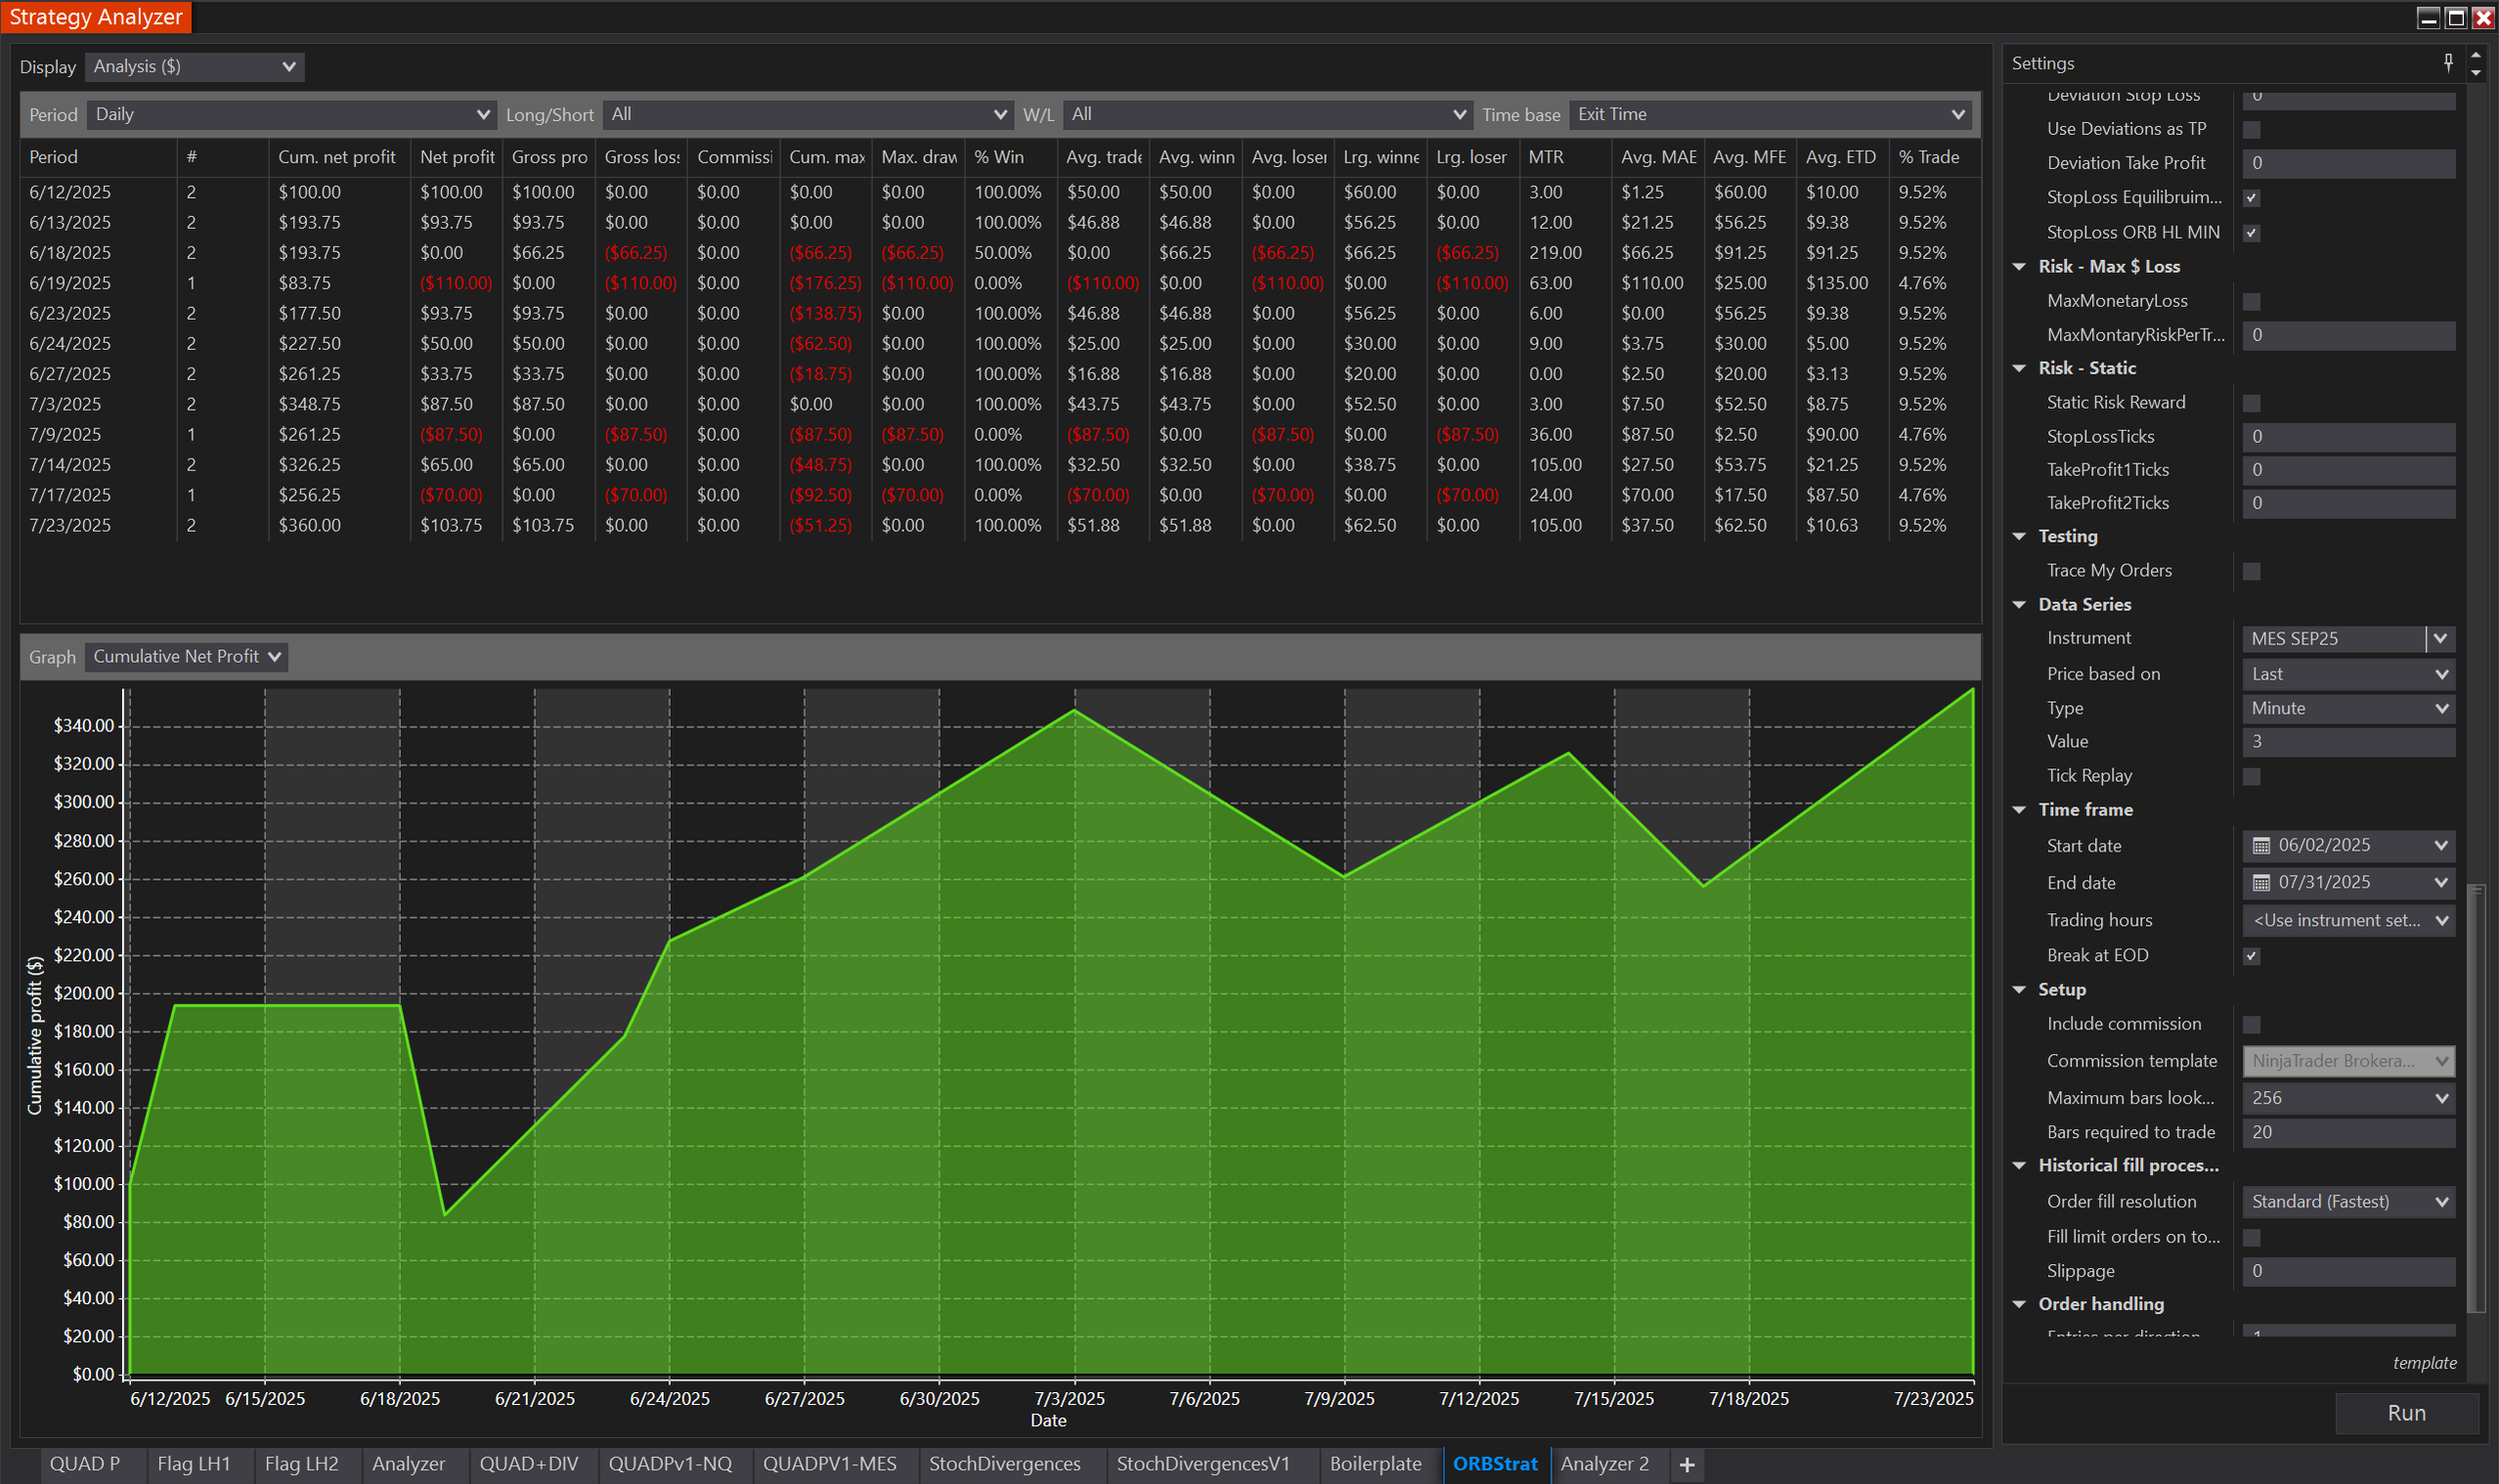The width and height of the screenshot is (2499, 1484).
Task: Toggle Break at EOD checkbox
Action: [2251, 956]
